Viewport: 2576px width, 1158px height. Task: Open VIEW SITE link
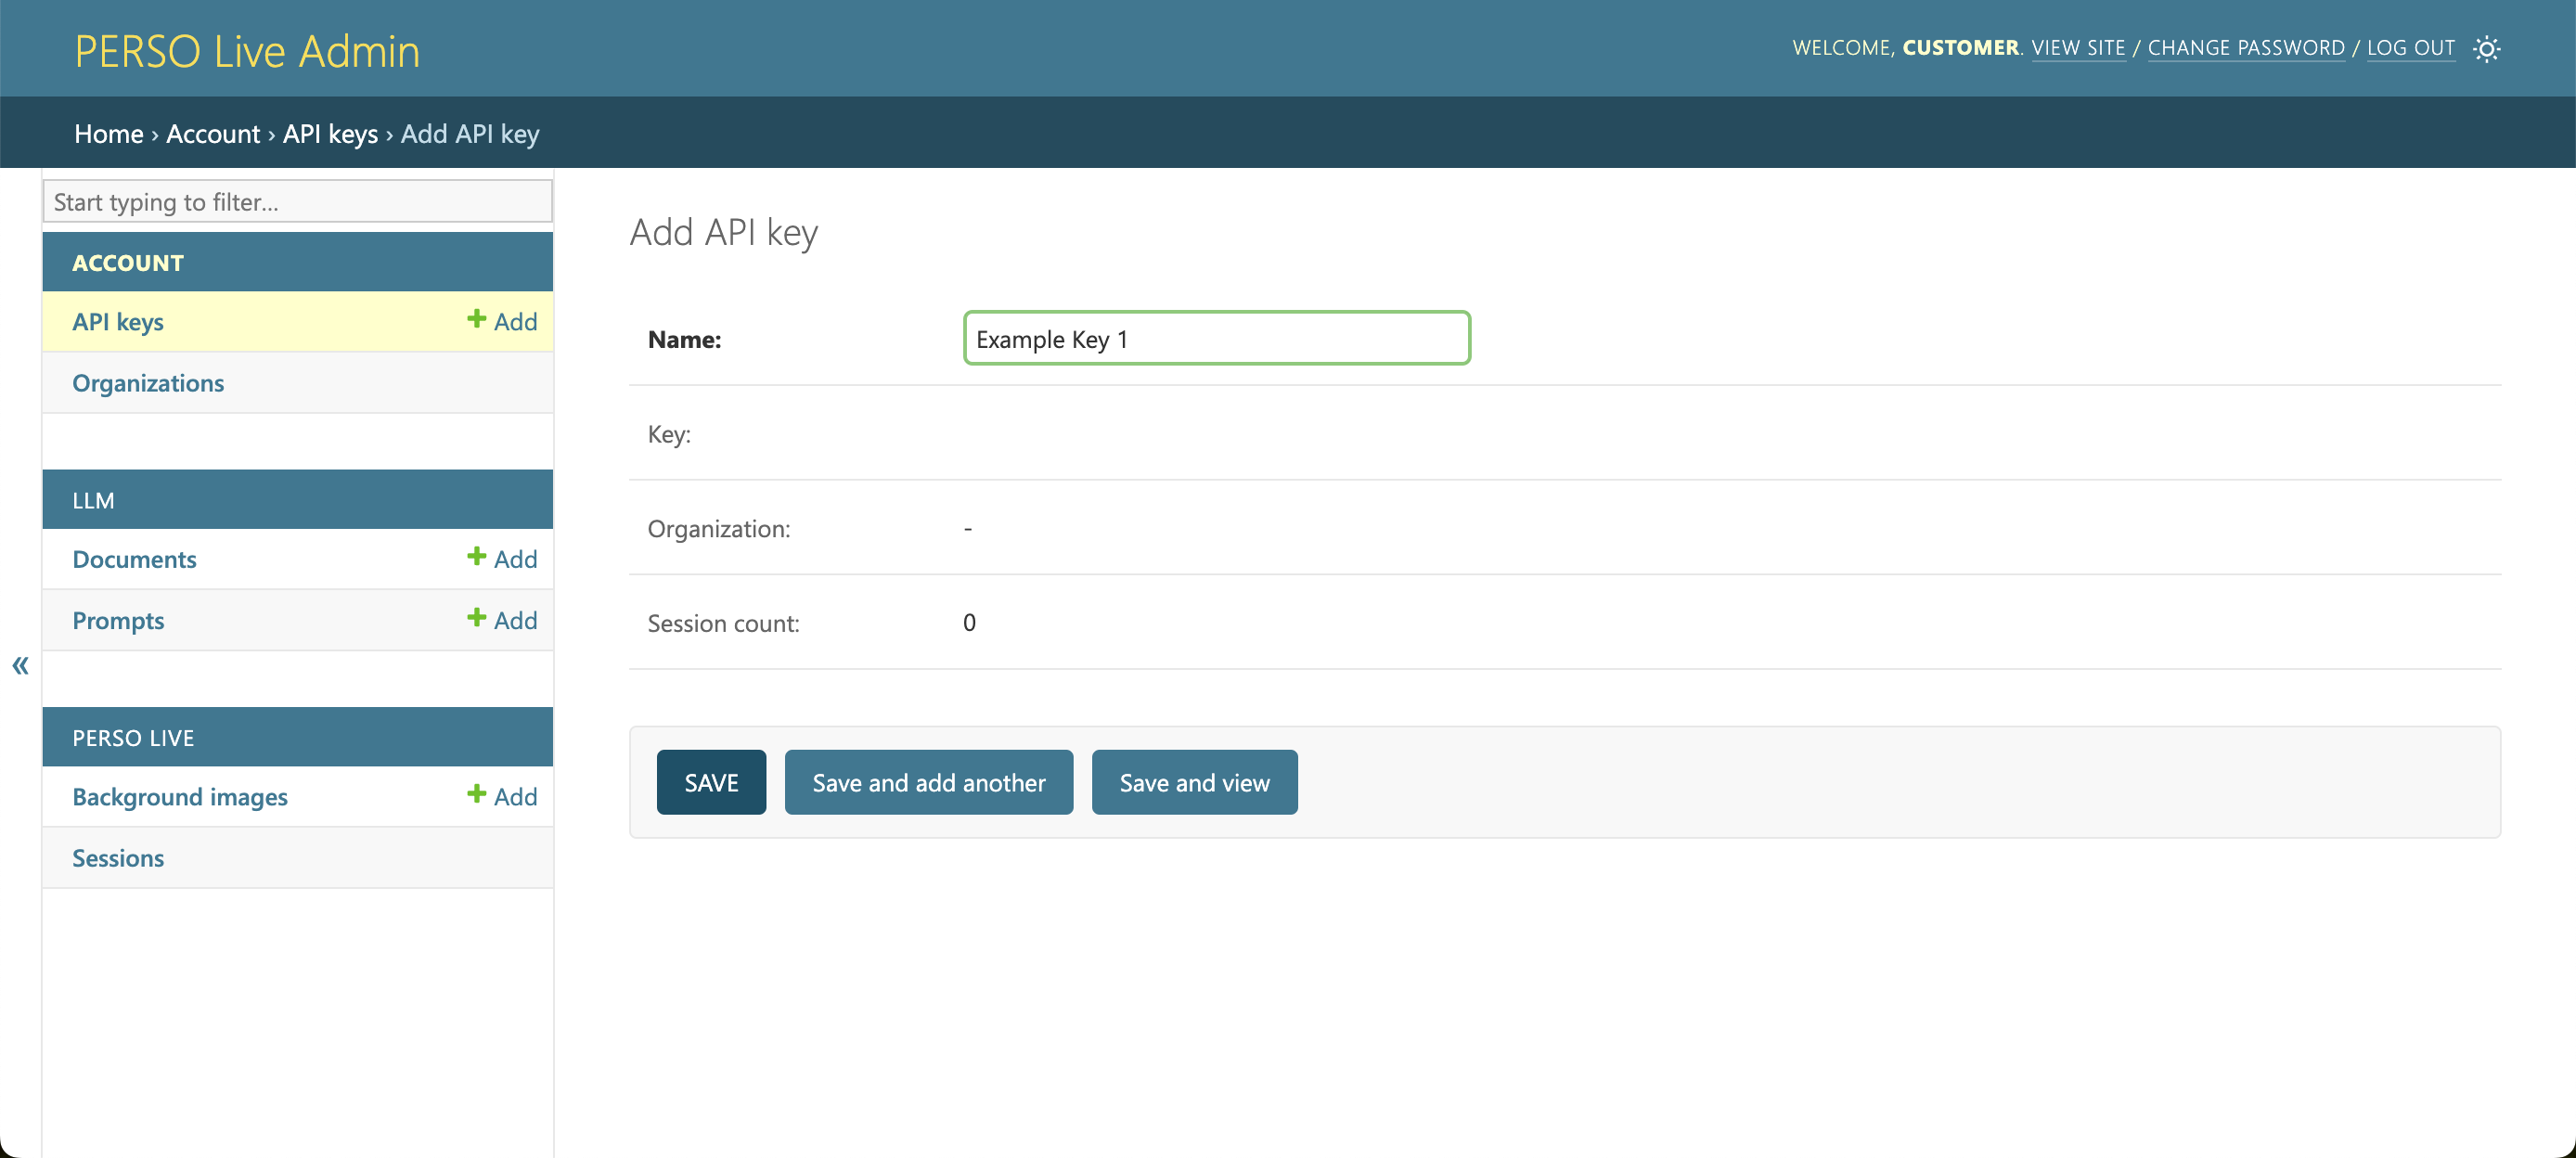coord(2080,47)
